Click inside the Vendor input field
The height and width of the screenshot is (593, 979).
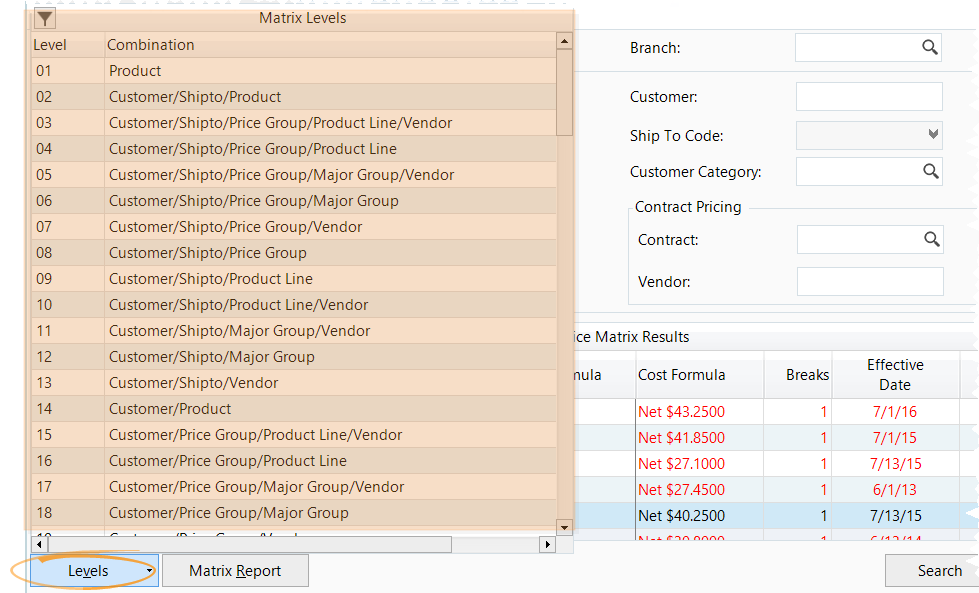[868, 281]
